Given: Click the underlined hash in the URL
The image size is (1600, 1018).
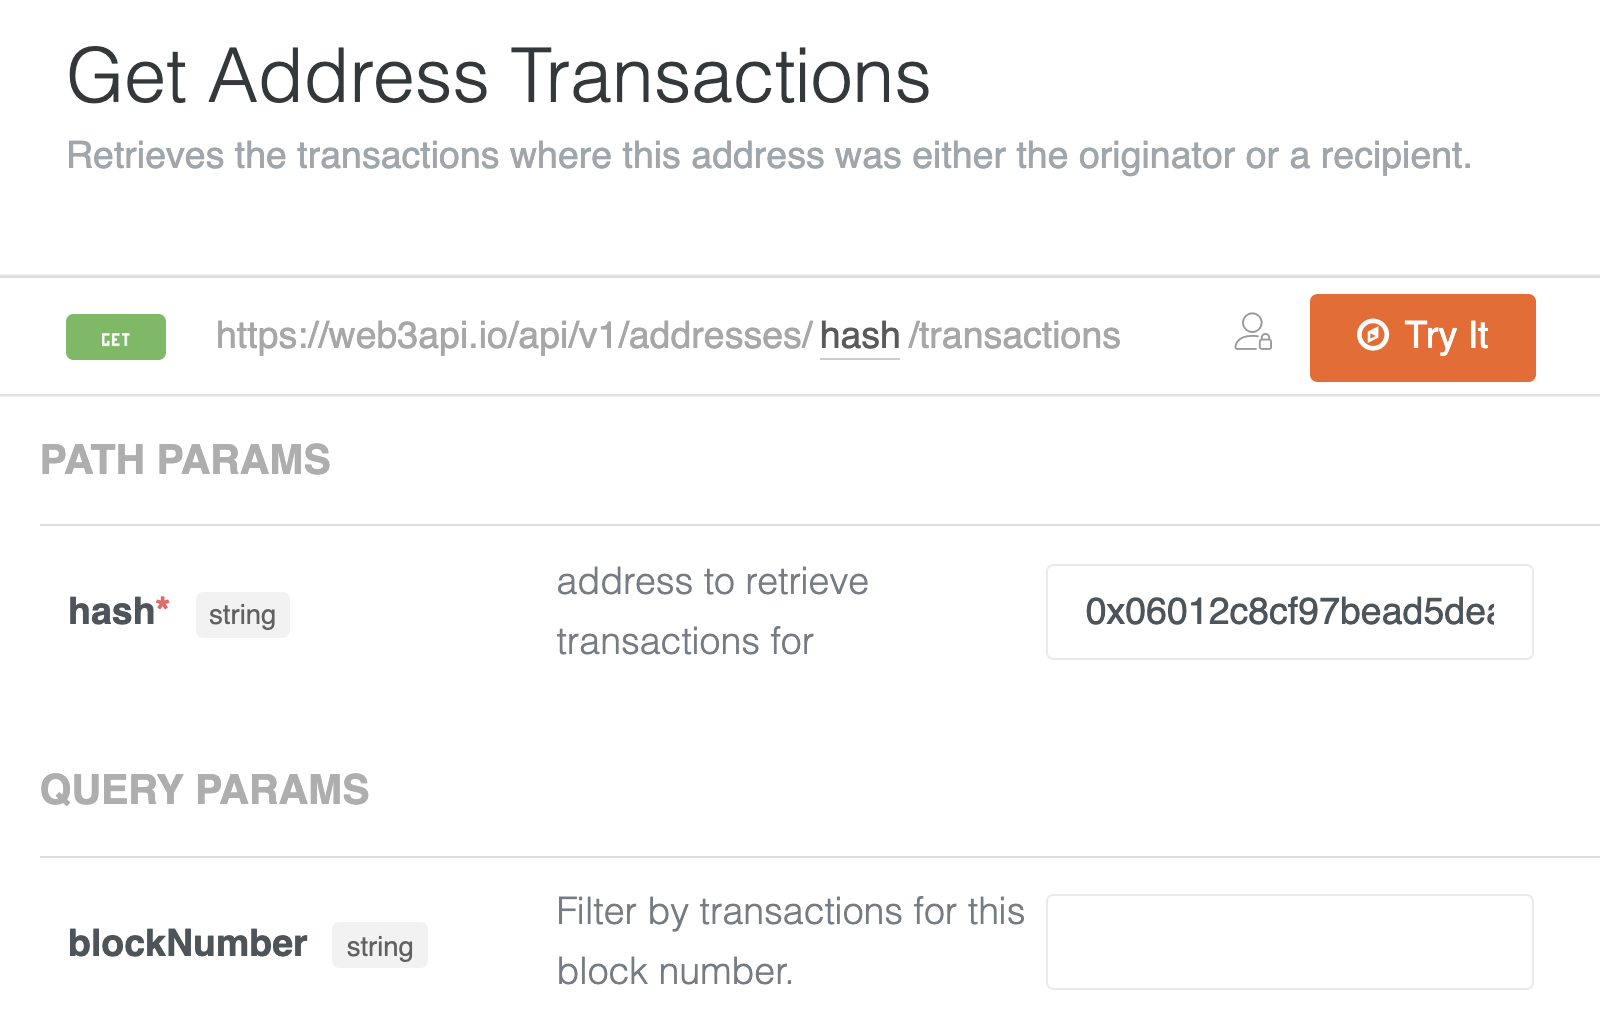Looking at the screenshot, I should (x=859, y=336).
